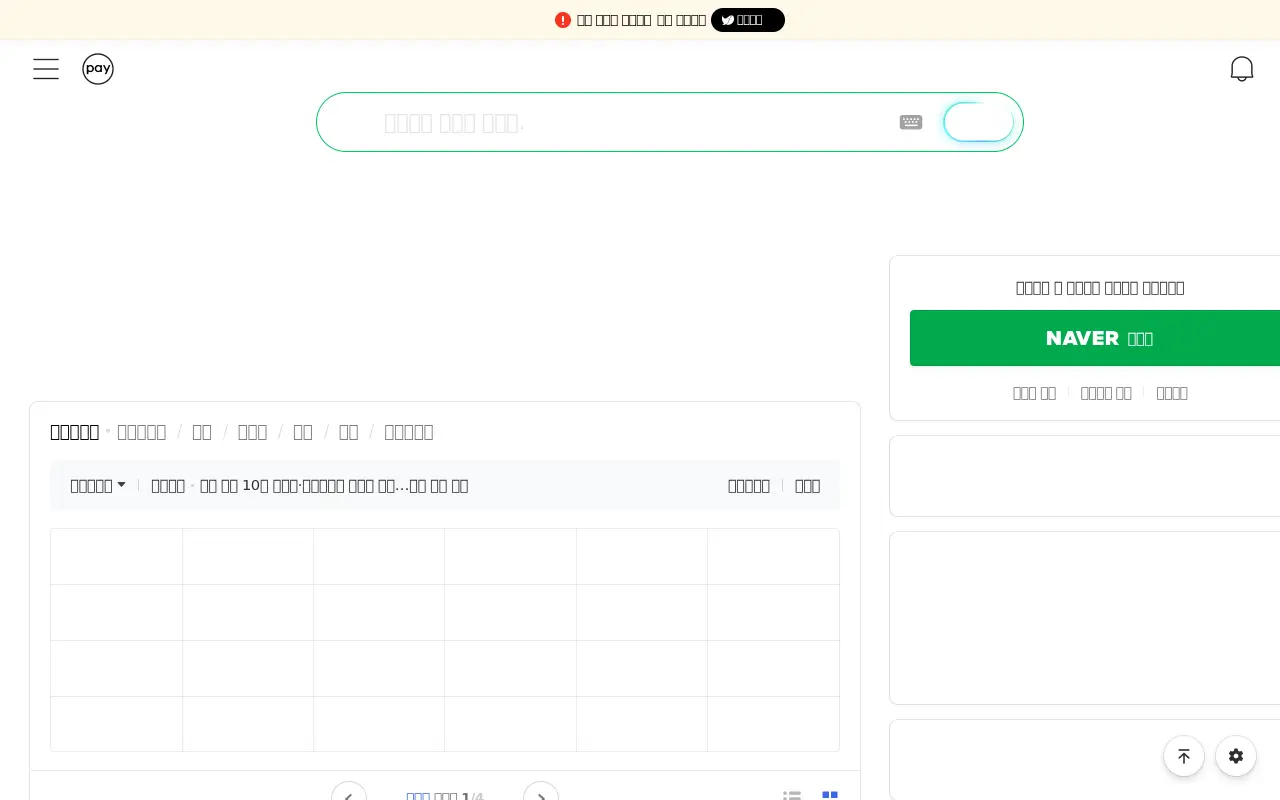Select the bold active tab above the news bar
The width and height of the screenshot is (1280, 800).
click(x=74, y=432)
